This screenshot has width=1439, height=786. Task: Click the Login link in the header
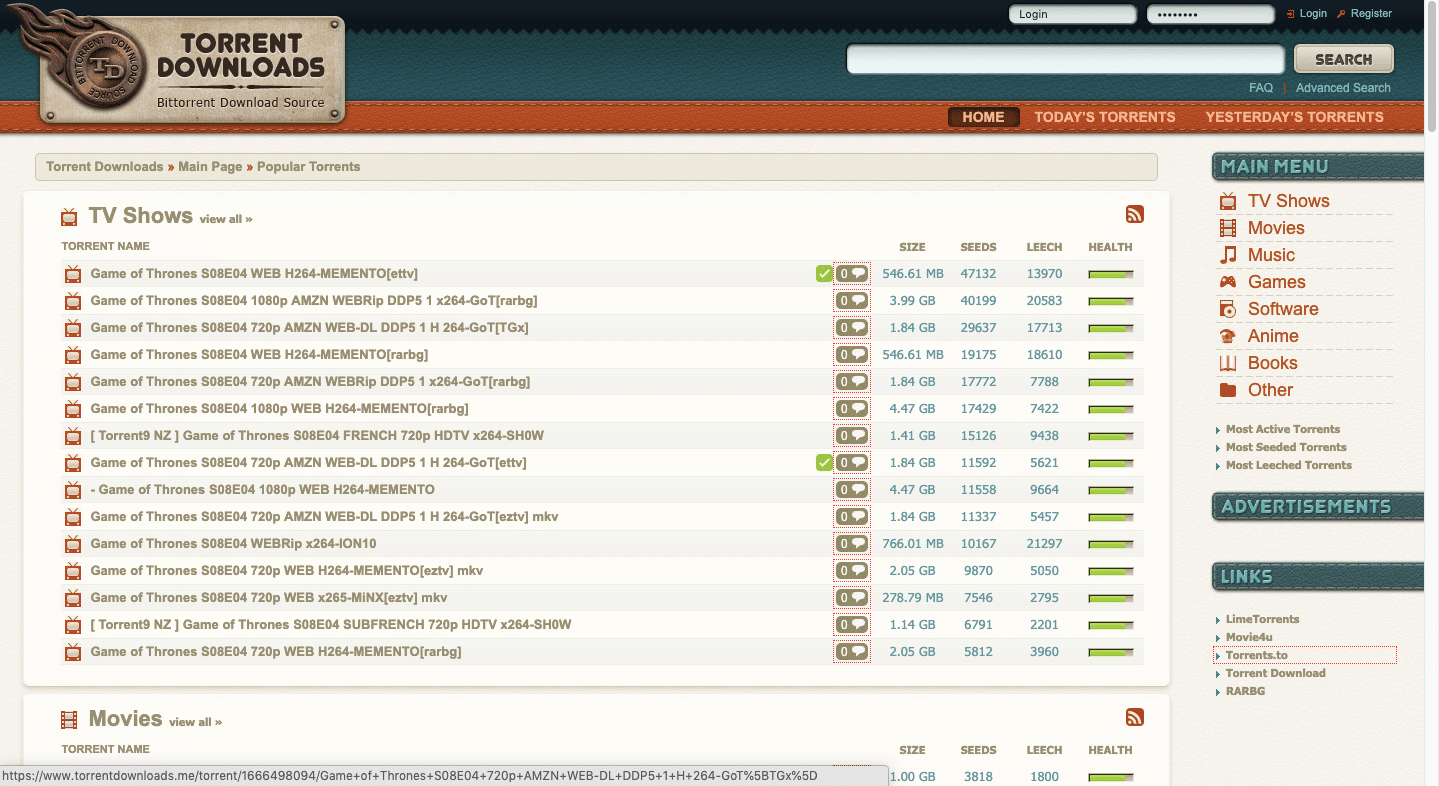(1313, 14)
